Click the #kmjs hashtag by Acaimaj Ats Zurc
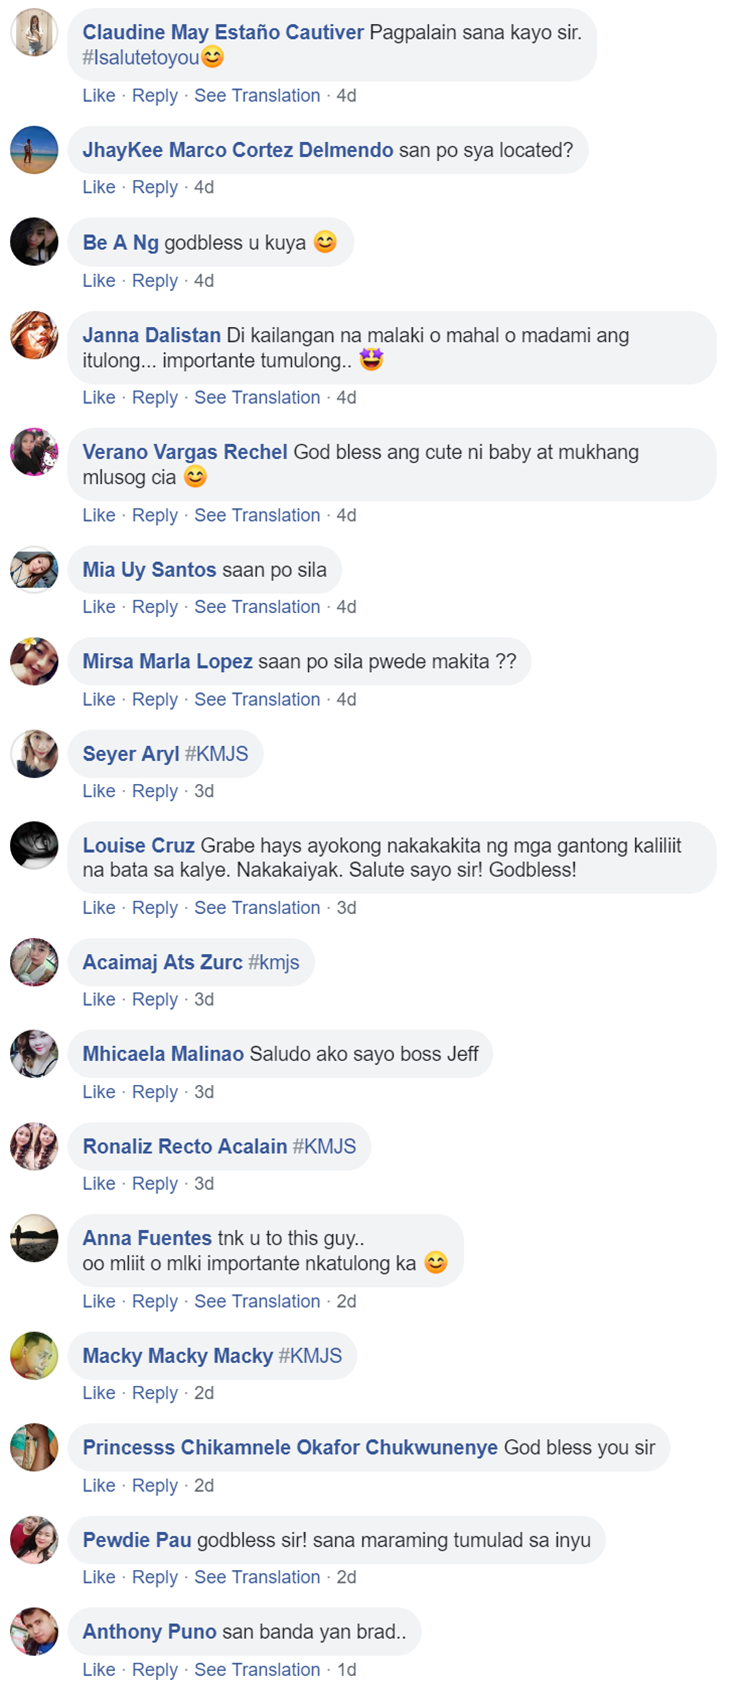The width and height of the screenshot is (750, 1691). coord(274,962)
